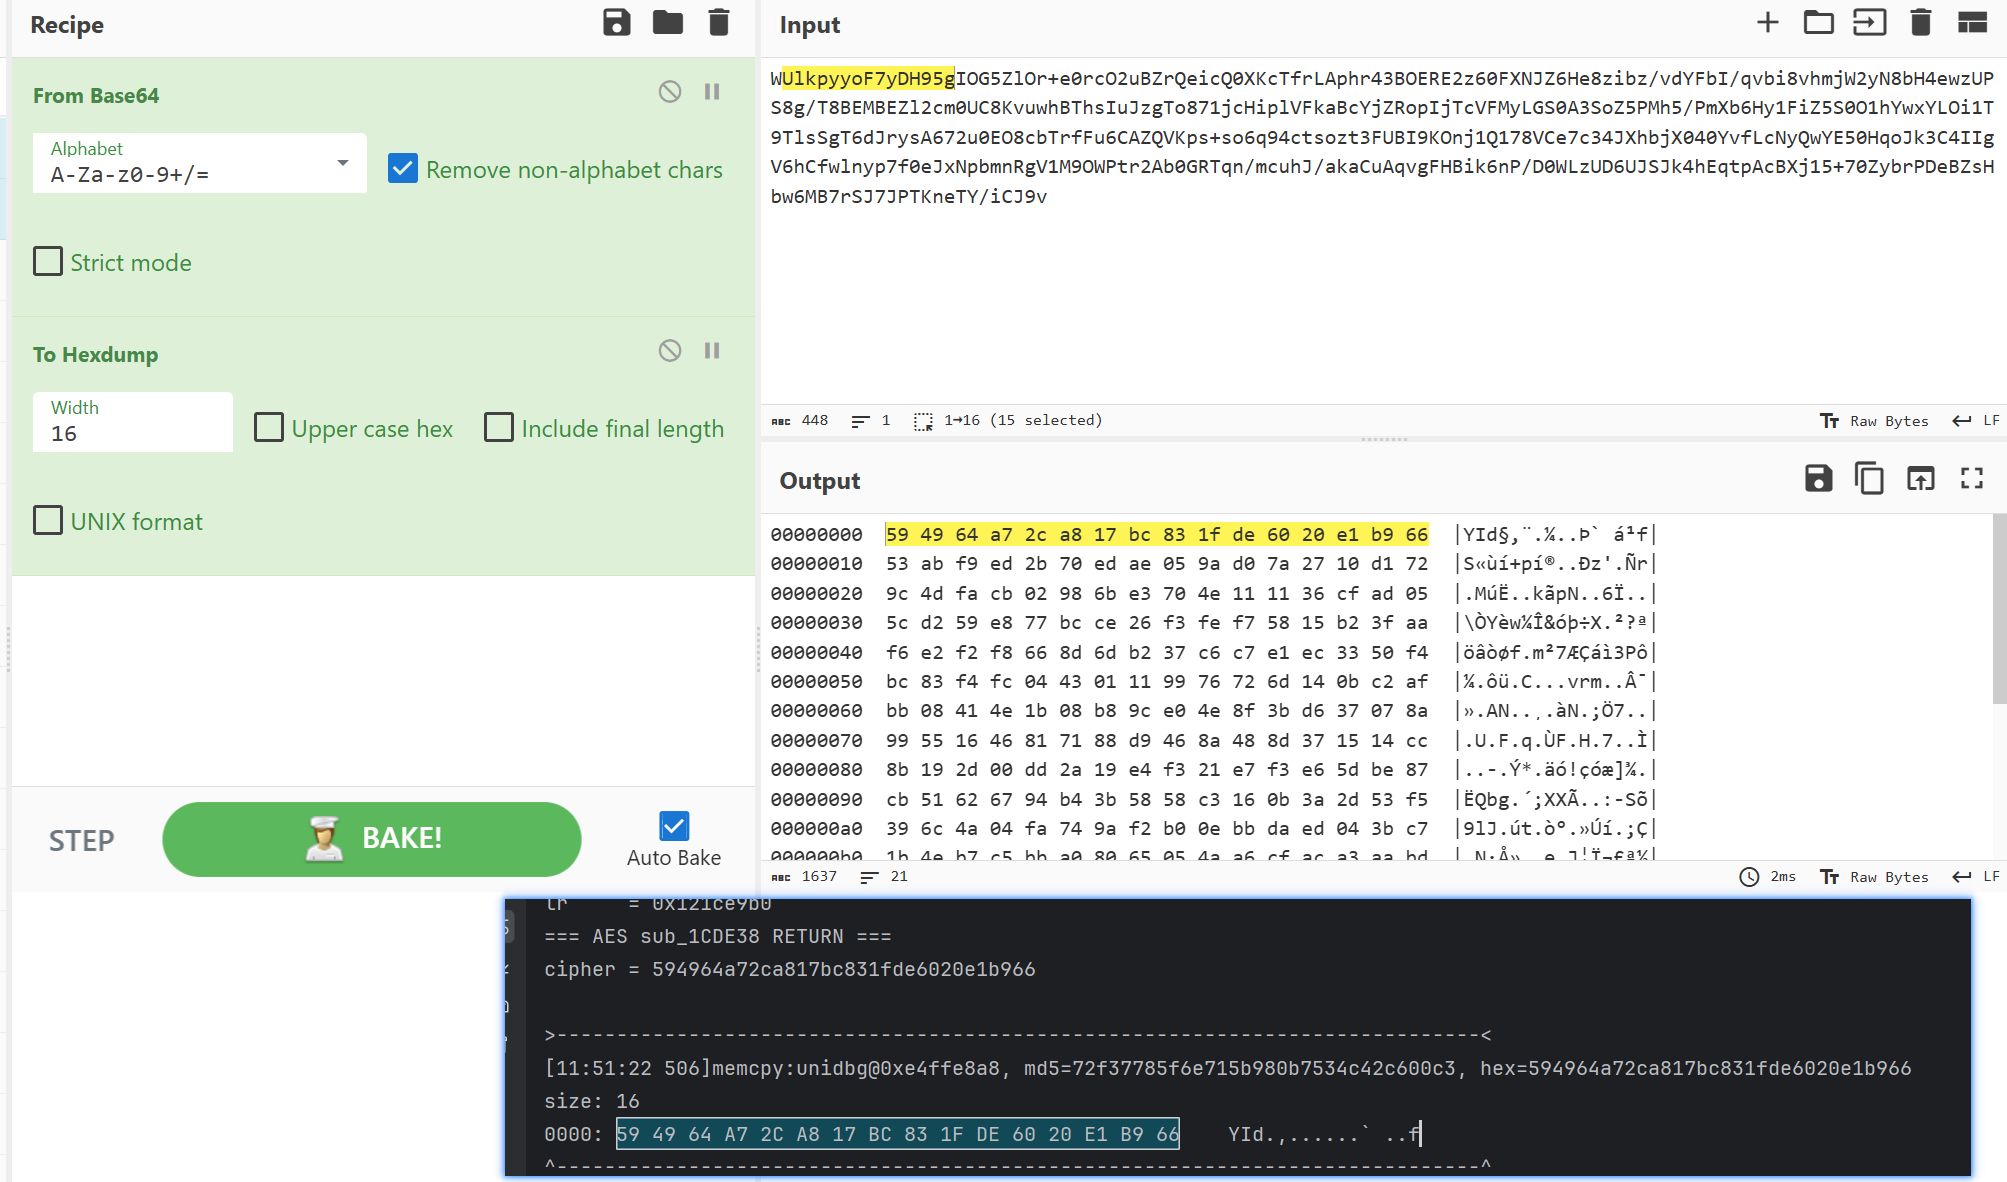Disable the From Base64 operation
Viewport: 2007px width, 1182px height.
[x=670, y=92]
